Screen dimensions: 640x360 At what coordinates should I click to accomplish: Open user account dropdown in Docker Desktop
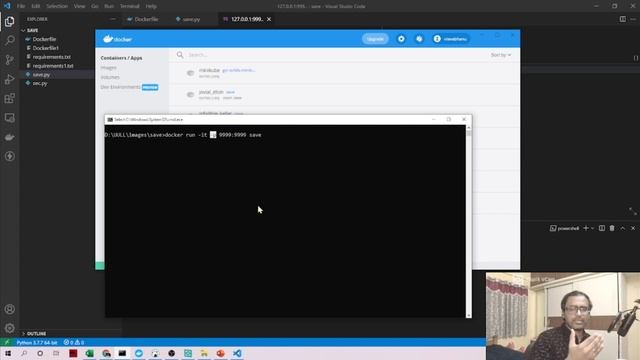point(451,39)
